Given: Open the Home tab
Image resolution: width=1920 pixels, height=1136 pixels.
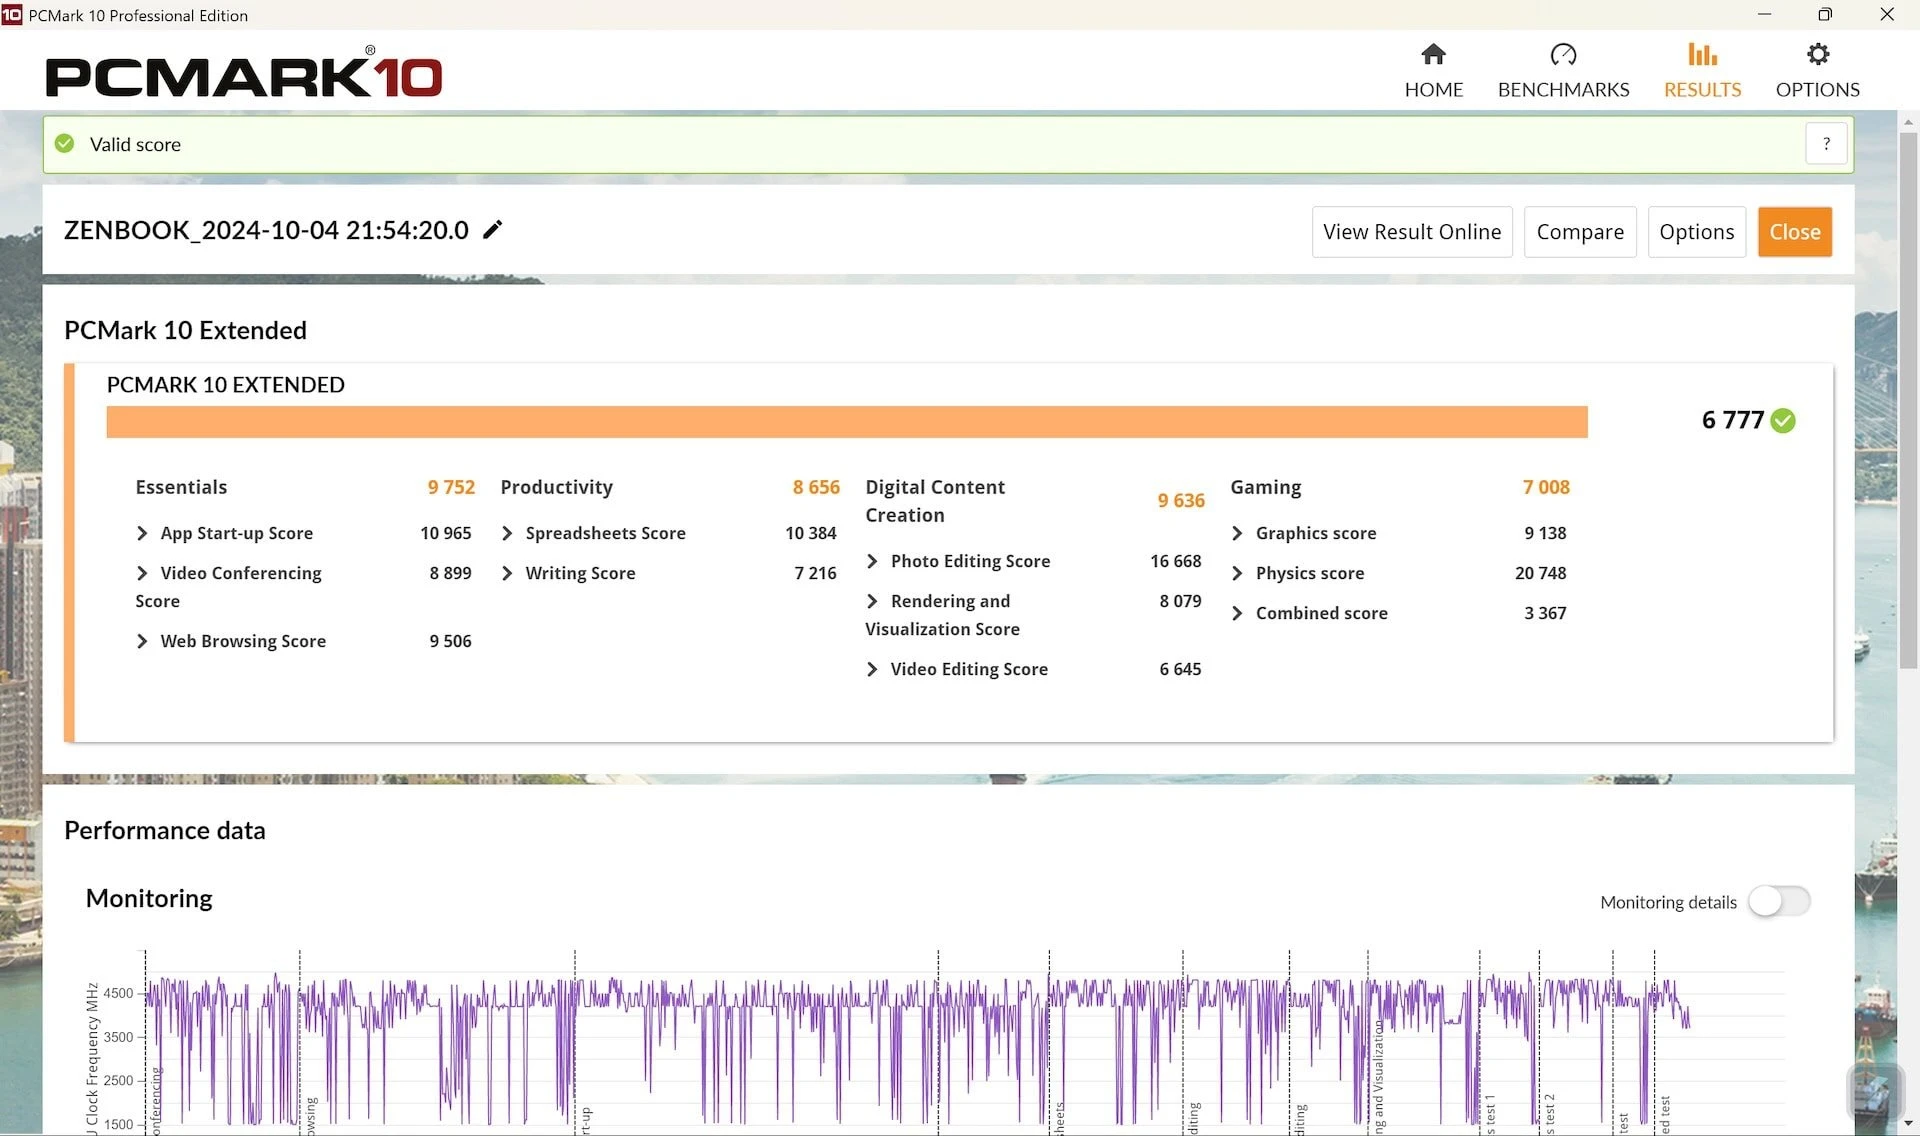Looking at the screenshot, I should click(1433, 70).
